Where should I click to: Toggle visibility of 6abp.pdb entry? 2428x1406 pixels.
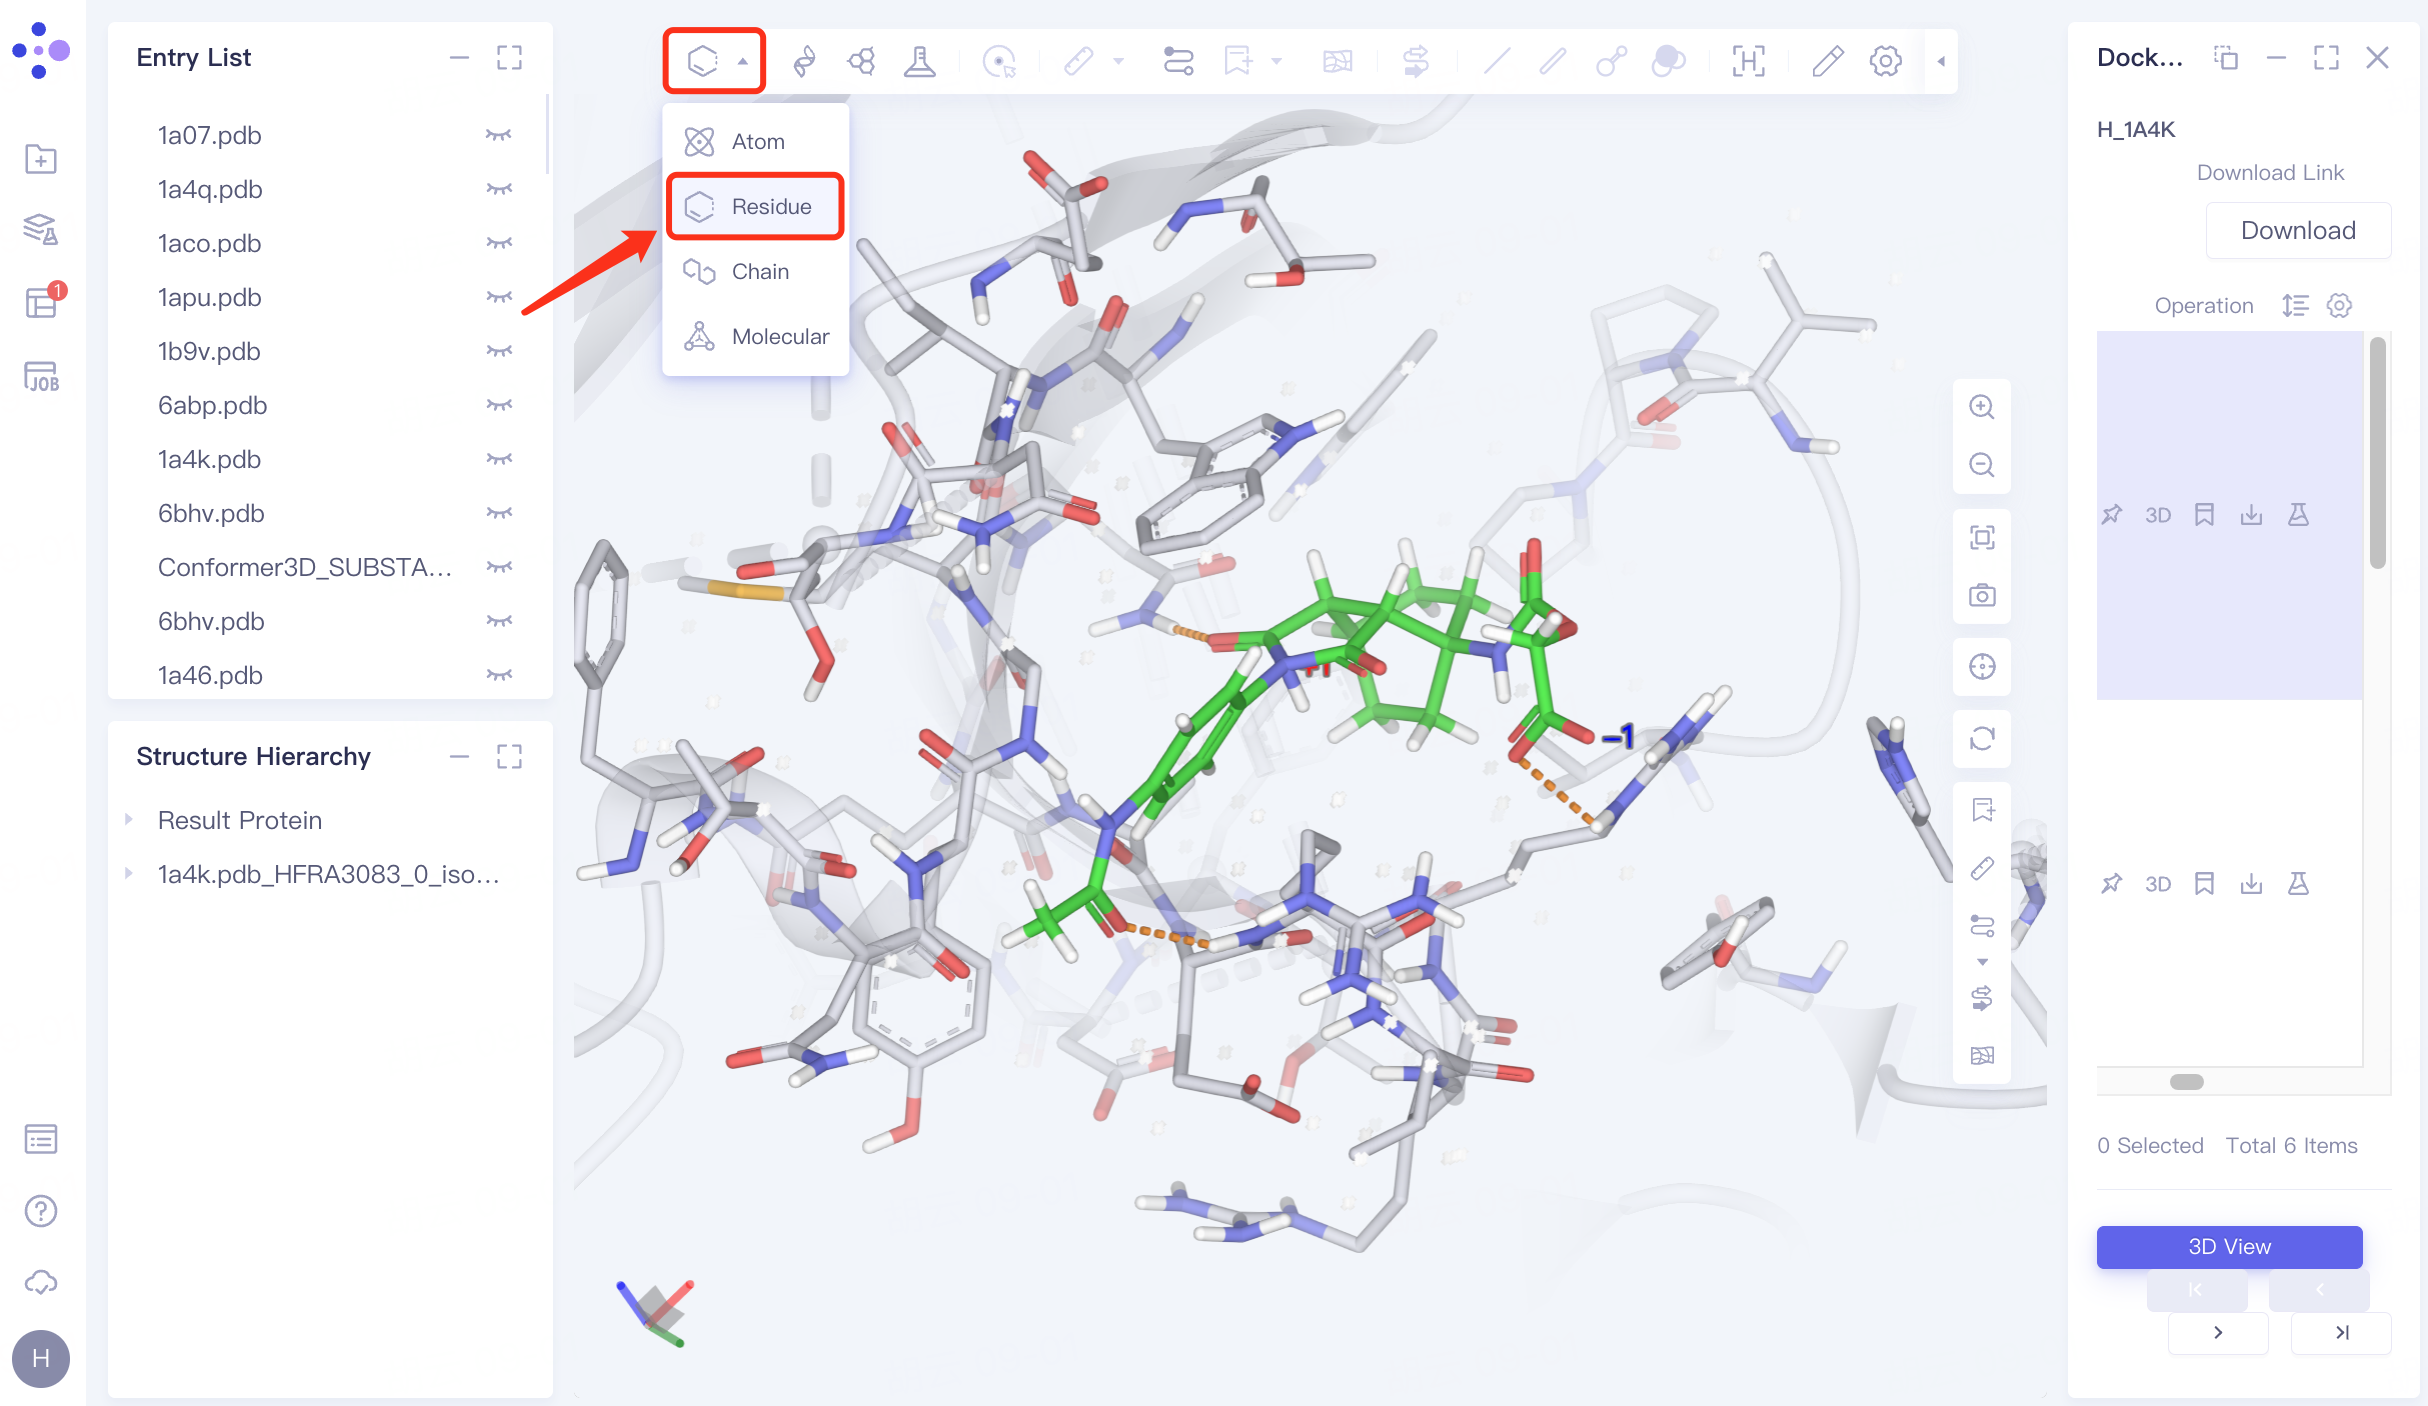click(x=498, y=405)
